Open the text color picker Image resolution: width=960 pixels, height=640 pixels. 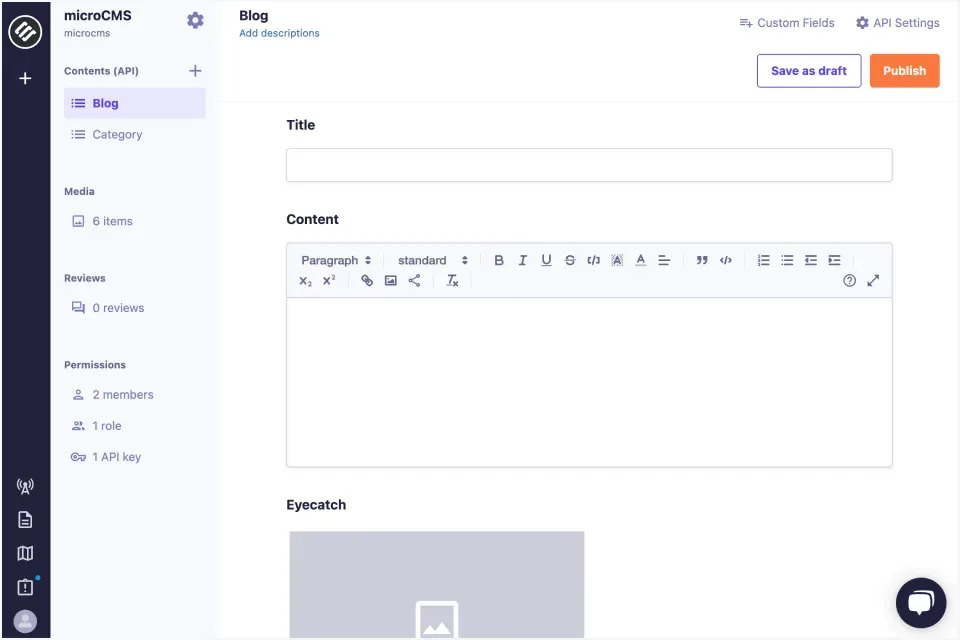tap(640, 260)
